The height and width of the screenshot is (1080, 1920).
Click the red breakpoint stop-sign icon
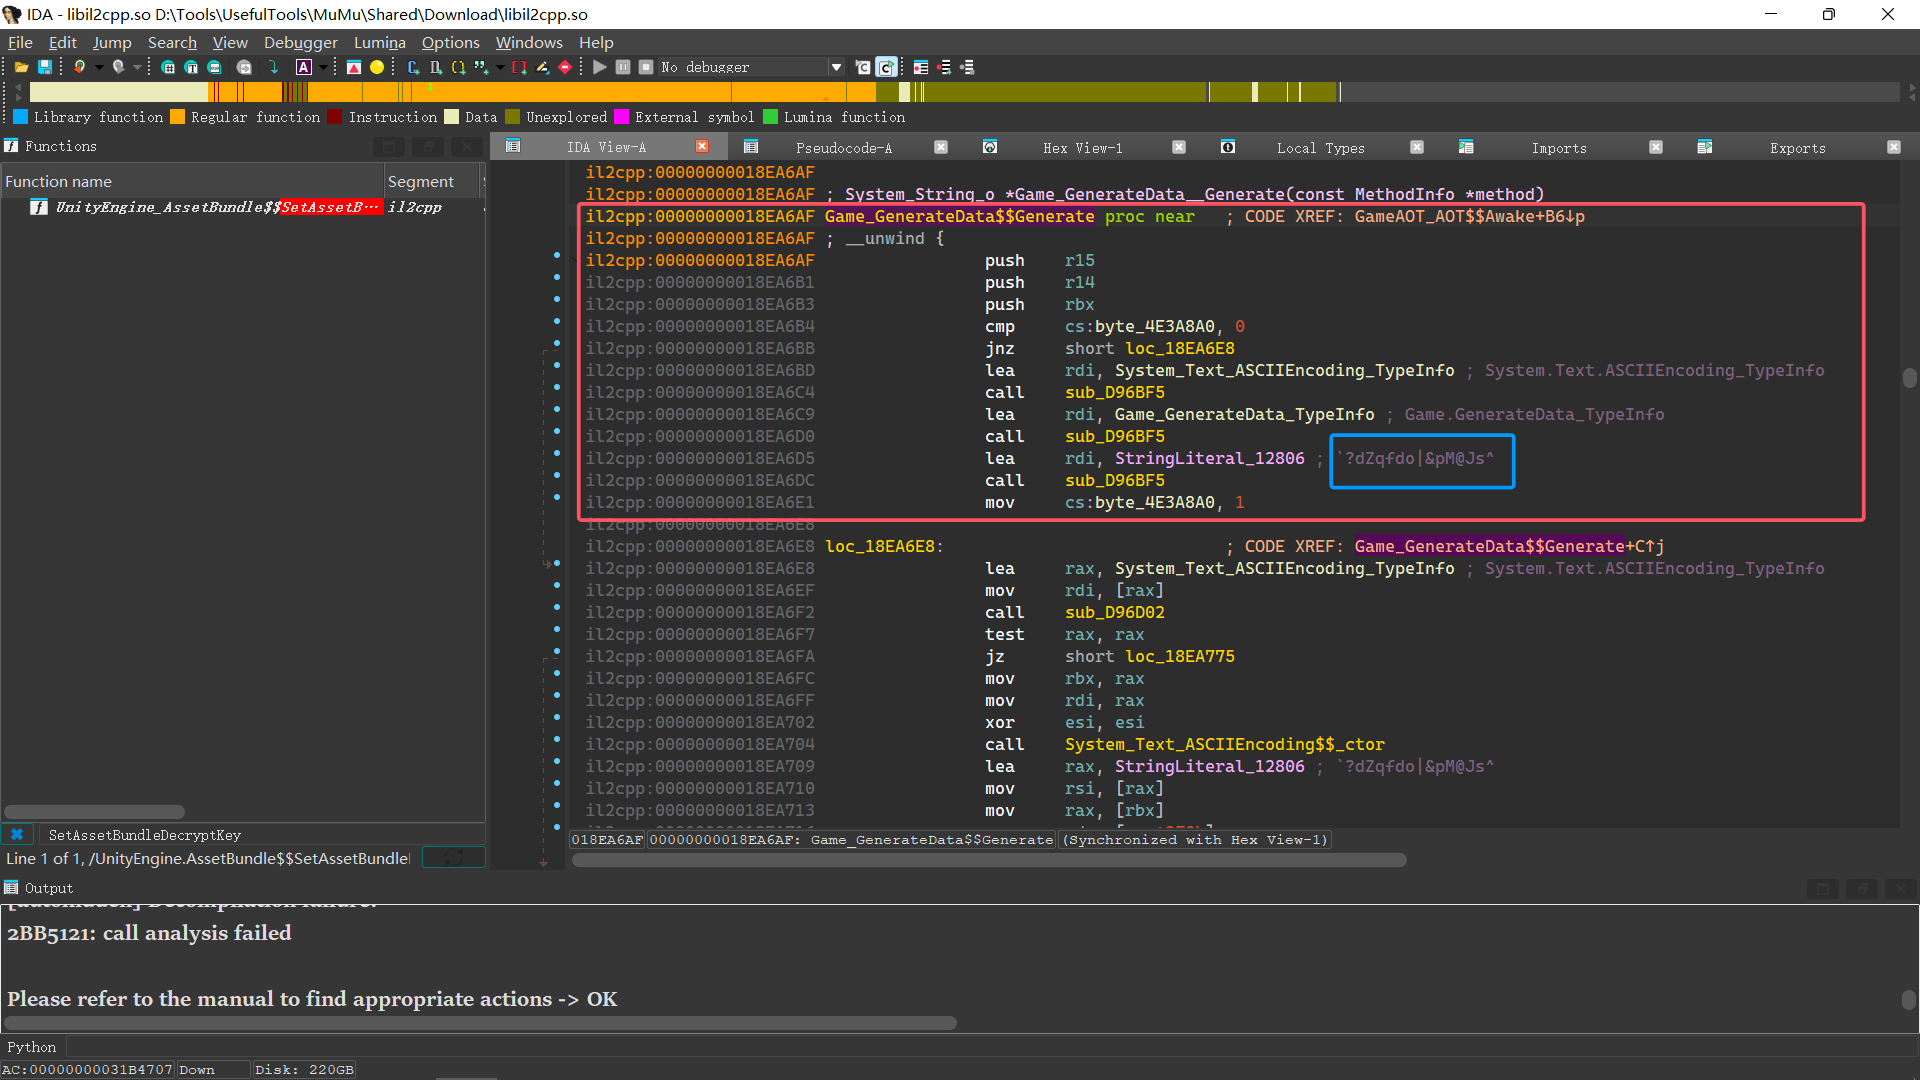(565, 67)
